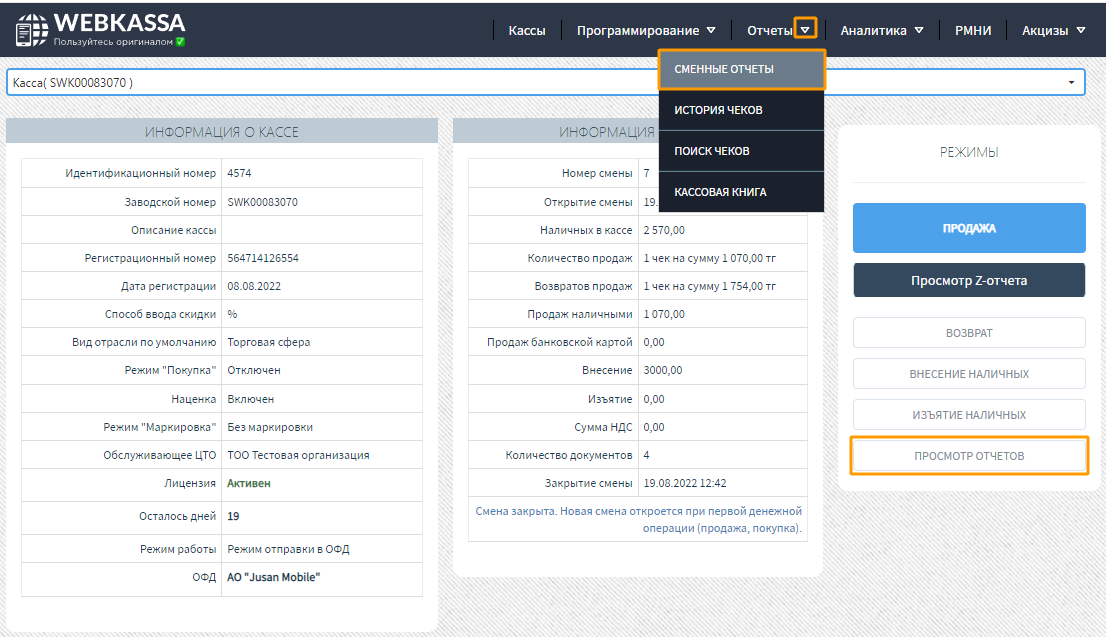Click the green checkmark beside 'Пользуйтесь оригиналом'
1106x637 pixels.
click(181, 42)
